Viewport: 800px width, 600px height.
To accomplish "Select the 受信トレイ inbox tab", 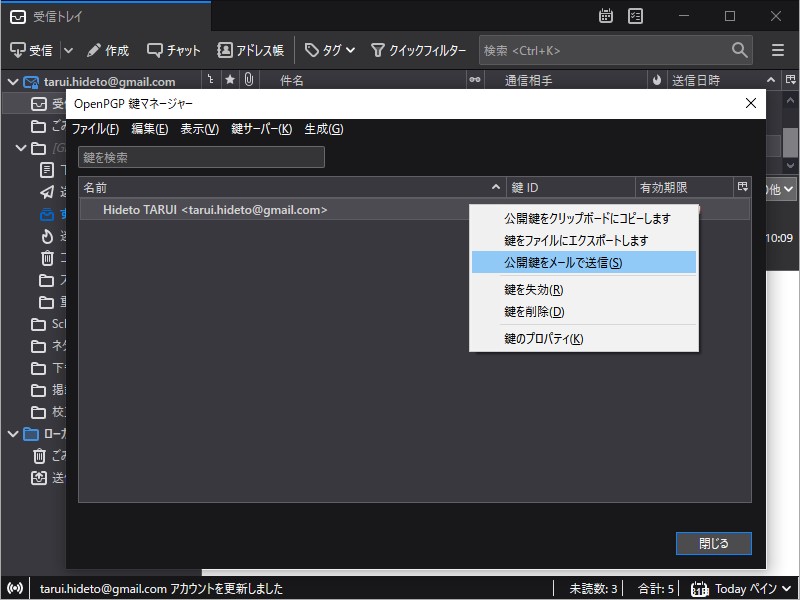I will pos(106,16).
